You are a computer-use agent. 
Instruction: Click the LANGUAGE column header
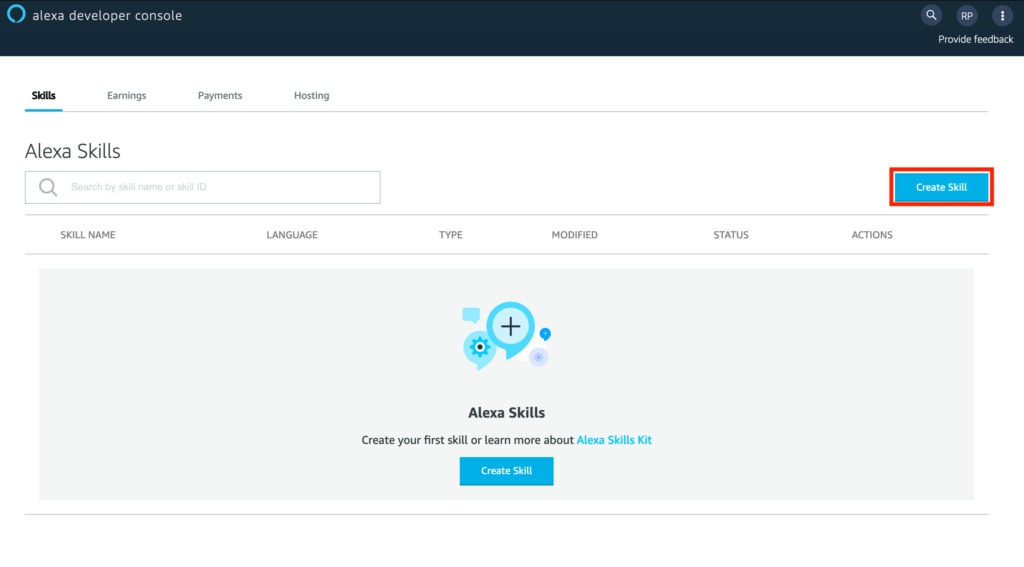point(292,235)
